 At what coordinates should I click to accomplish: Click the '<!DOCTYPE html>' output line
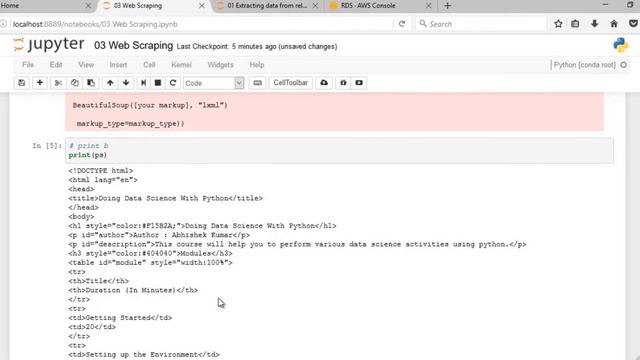(x=101, y=171)
